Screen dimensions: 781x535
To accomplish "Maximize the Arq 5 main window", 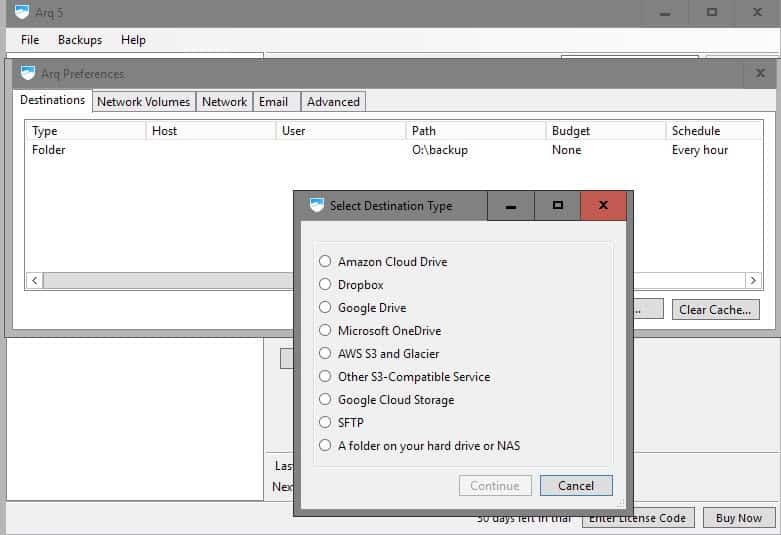I will click(x=712, y=12).
